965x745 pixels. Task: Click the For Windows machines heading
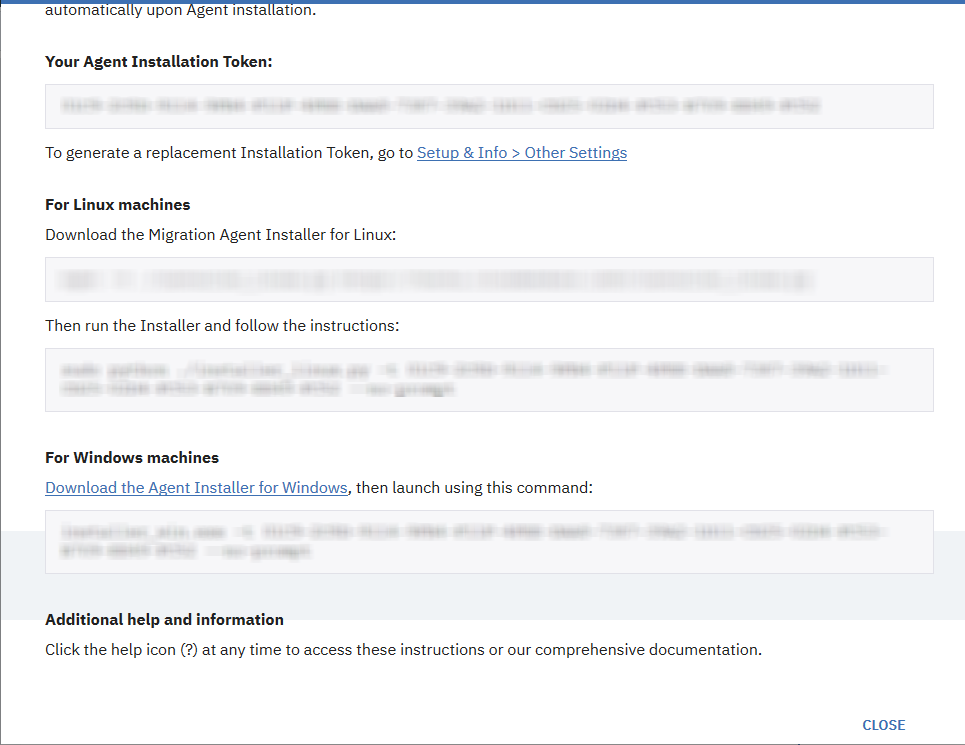point(131,457)
